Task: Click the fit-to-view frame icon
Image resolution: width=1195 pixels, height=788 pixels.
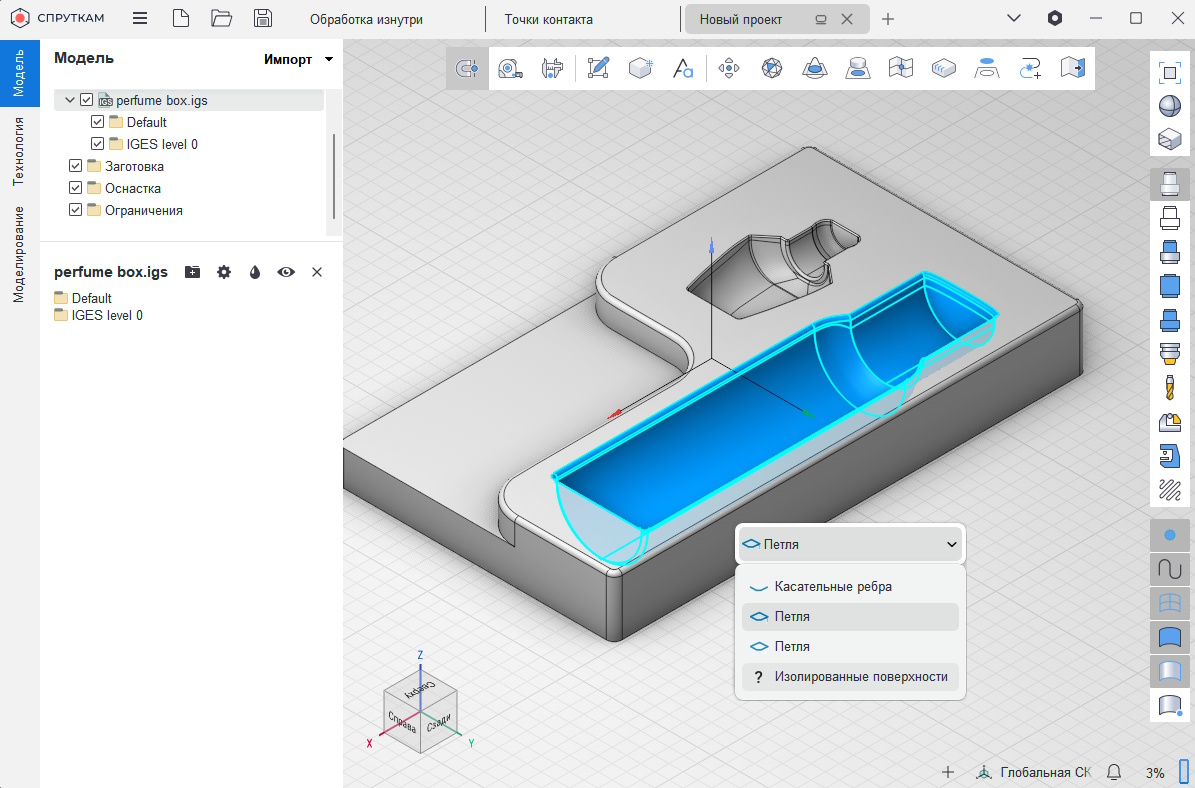Action: (1168, 72)
